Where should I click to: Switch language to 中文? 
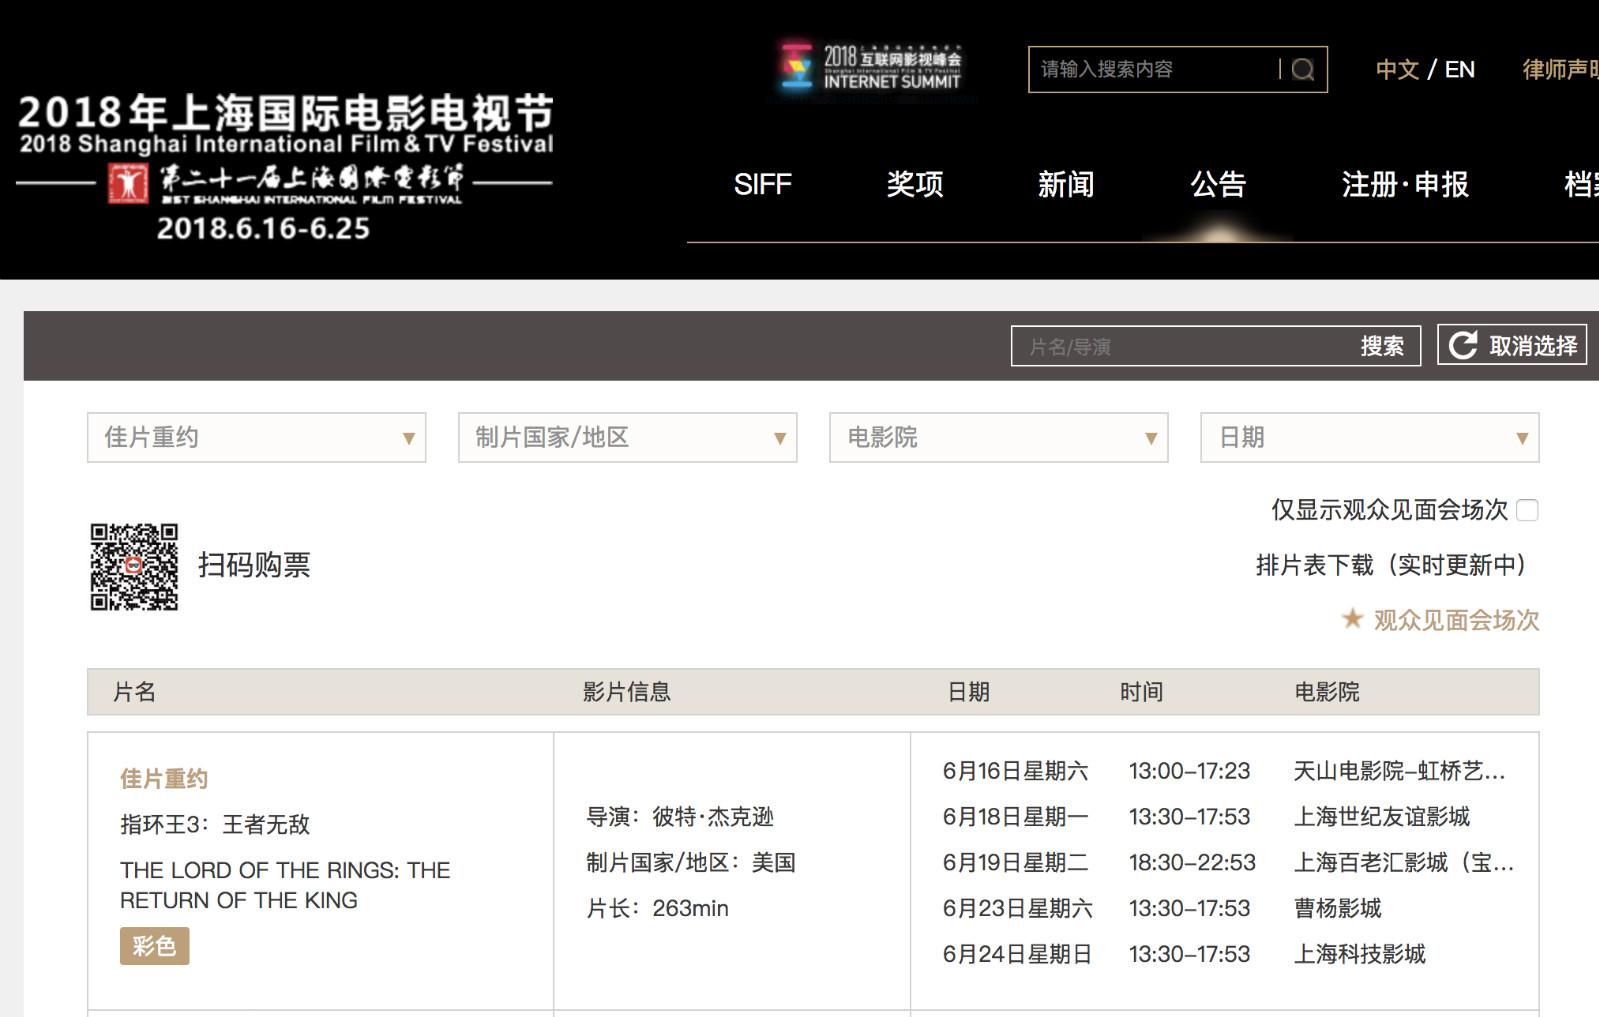click(x=1397, y=69)
